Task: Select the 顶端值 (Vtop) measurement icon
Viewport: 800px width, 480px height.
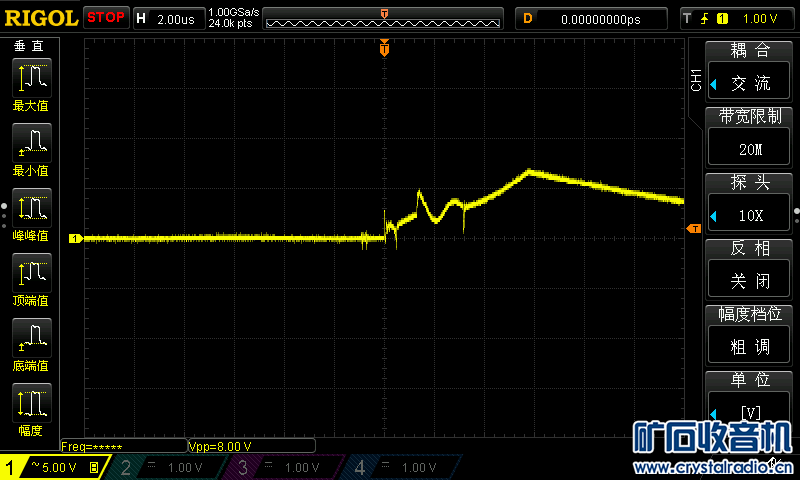Action: [x=31, y=272]
